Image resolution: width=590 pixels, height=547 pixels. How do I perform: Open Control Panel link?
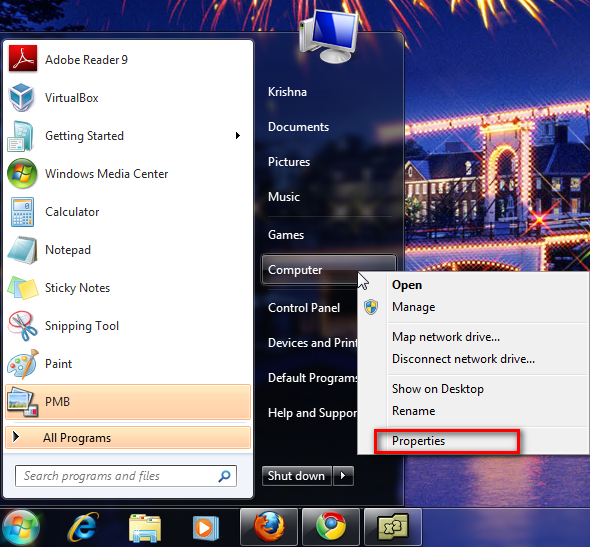coord(304,308)
